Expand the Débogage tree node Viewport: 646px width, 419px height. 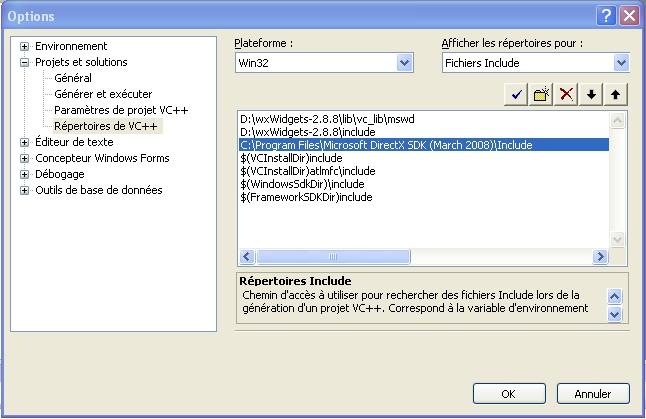25,174
